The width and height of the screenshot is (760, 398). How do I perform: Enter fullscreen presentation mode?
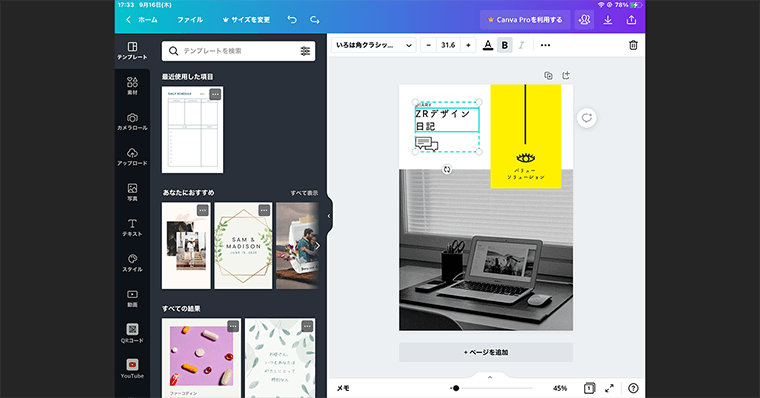(x=609, y=388)
